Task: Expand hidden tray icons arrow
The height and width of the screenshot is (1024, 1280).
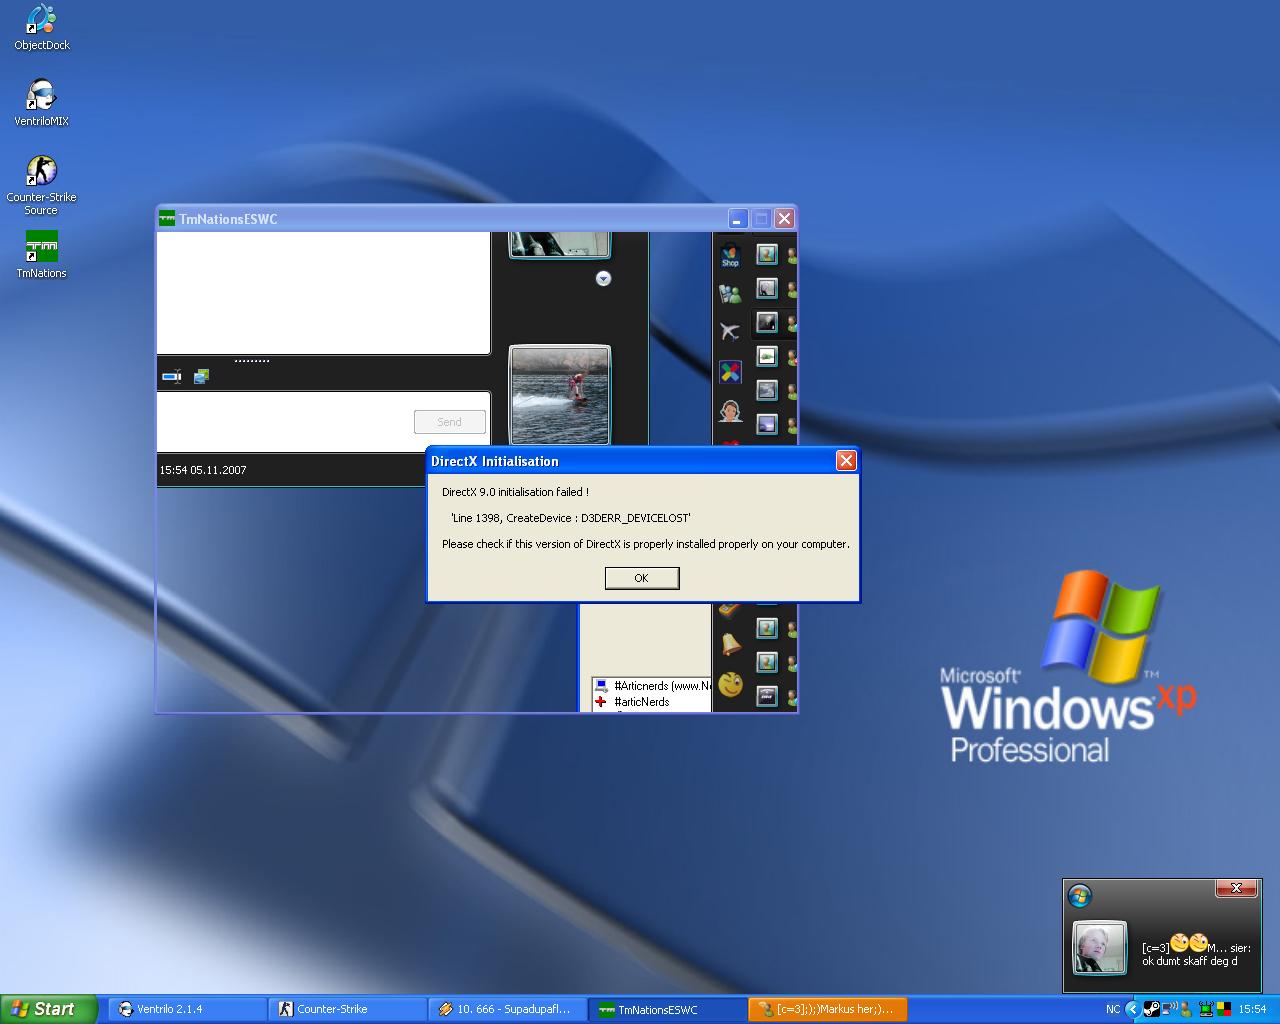Action: [1133, 1009]
